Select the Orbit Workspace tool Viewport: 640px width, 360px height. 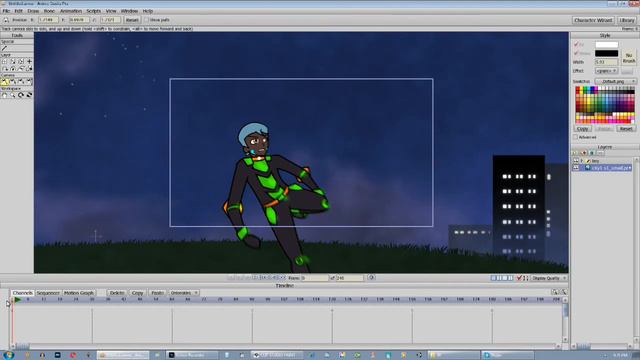tap(29, 95)
